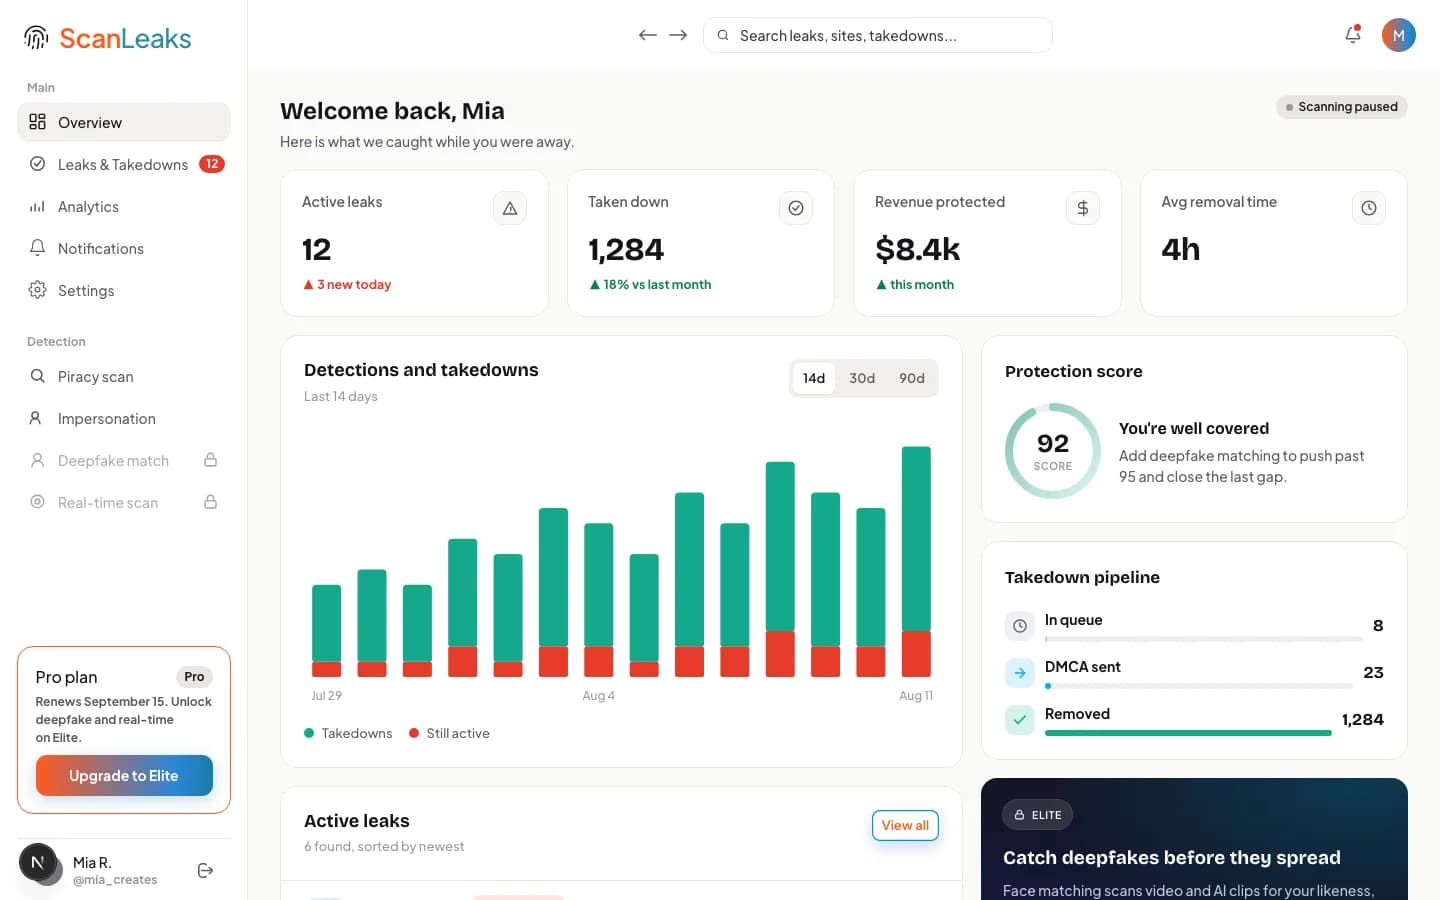
Task: Click 'You're well covered' text
Action: tap(1194, 428)
